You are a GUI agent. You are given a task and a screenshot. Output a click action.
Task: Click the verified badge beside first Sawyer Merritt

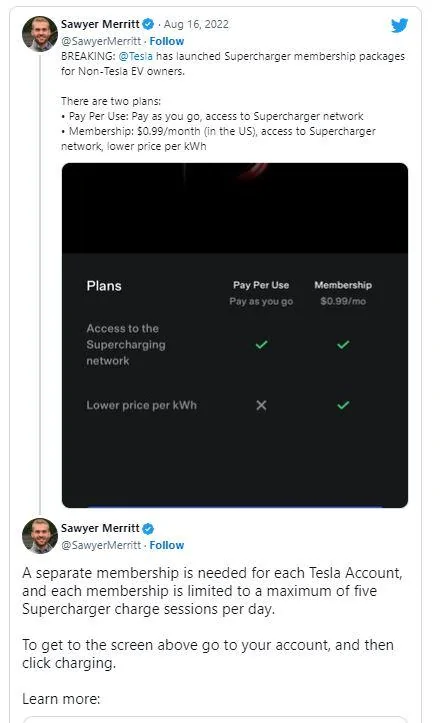tap(148, 24)
